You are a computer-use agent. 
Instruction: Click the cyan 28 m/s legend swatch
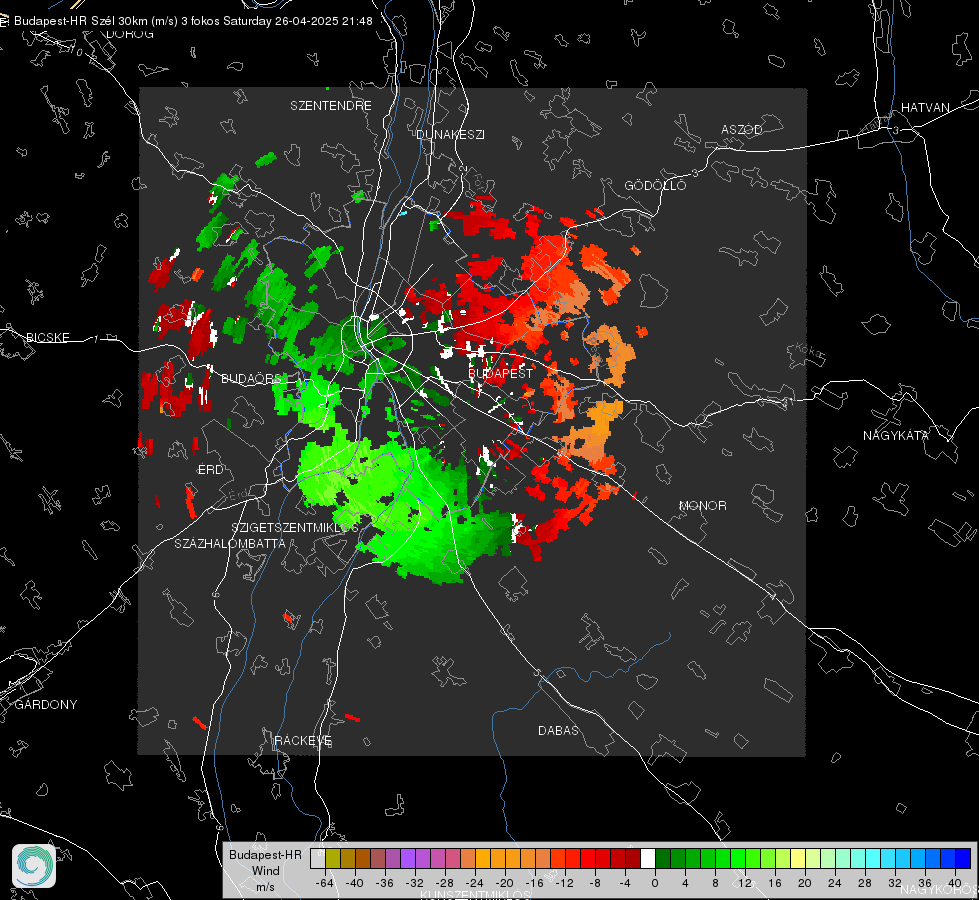pyautogui.click(x=873, y=858)
